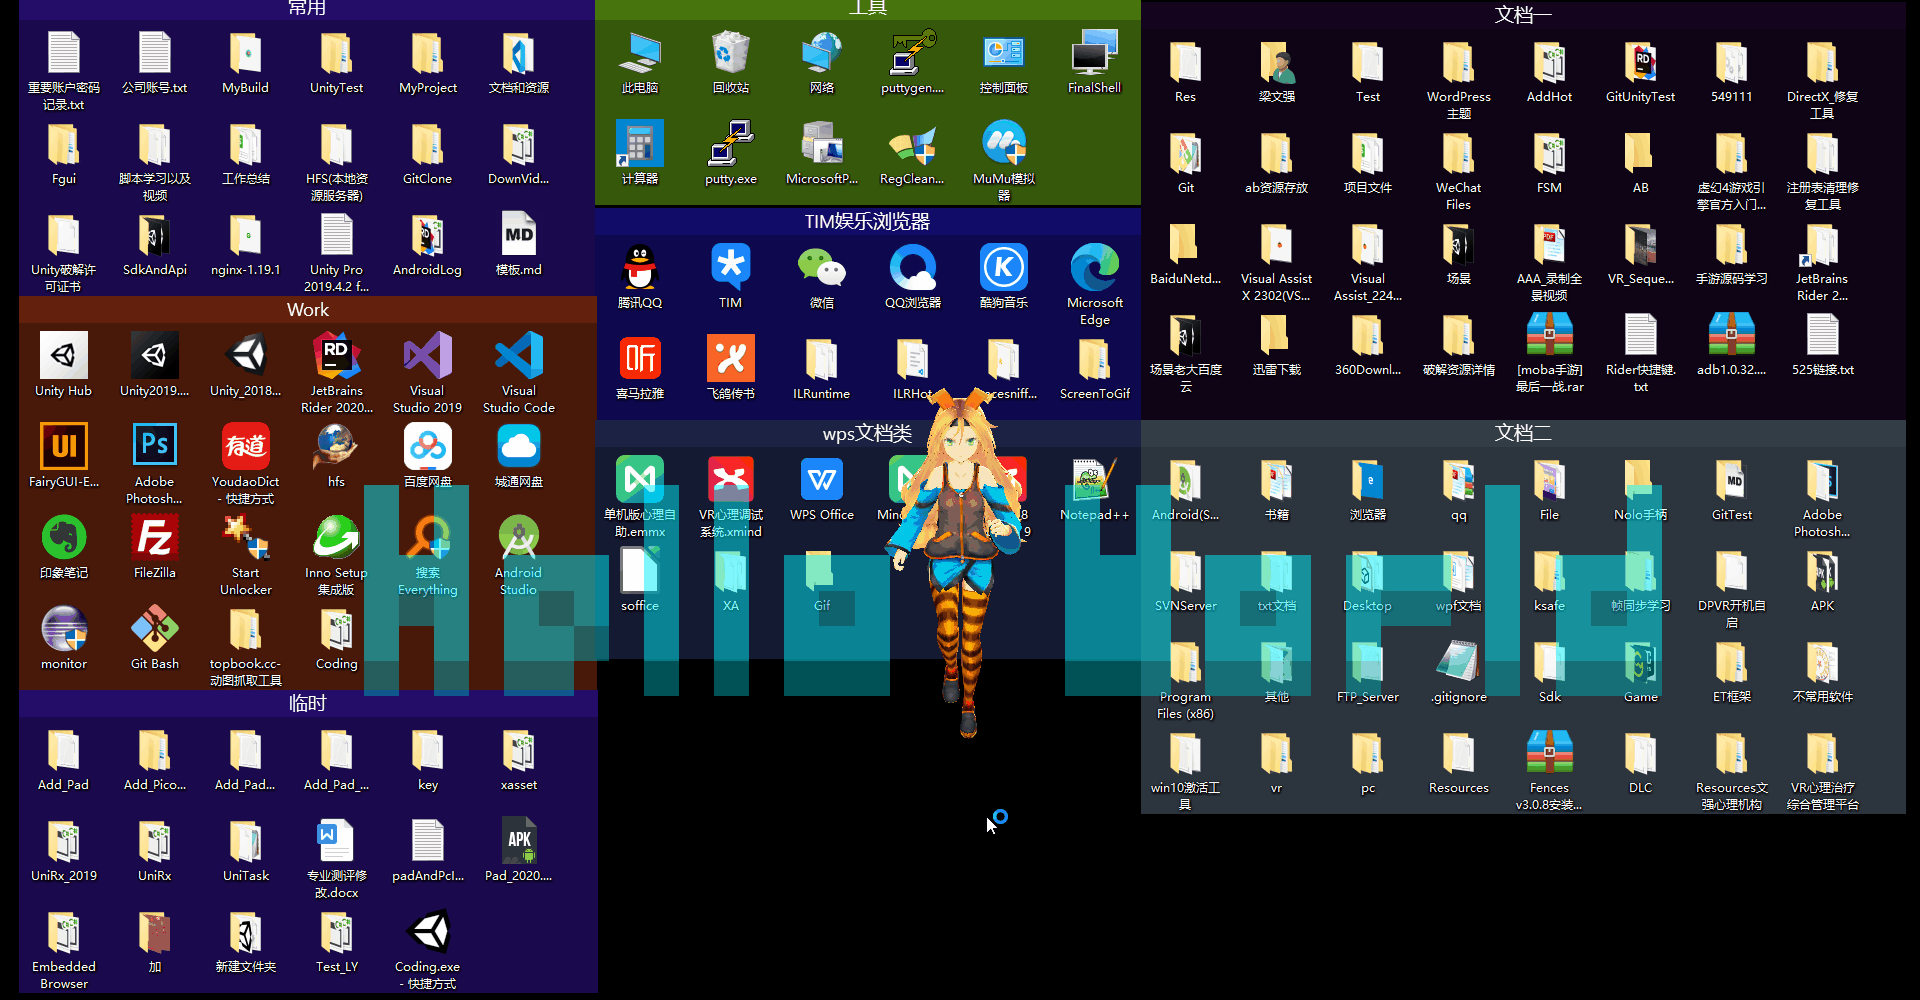Open GitTest markdown folder
This screenshot has width=1920, height=1000.
pos(1731,489)
